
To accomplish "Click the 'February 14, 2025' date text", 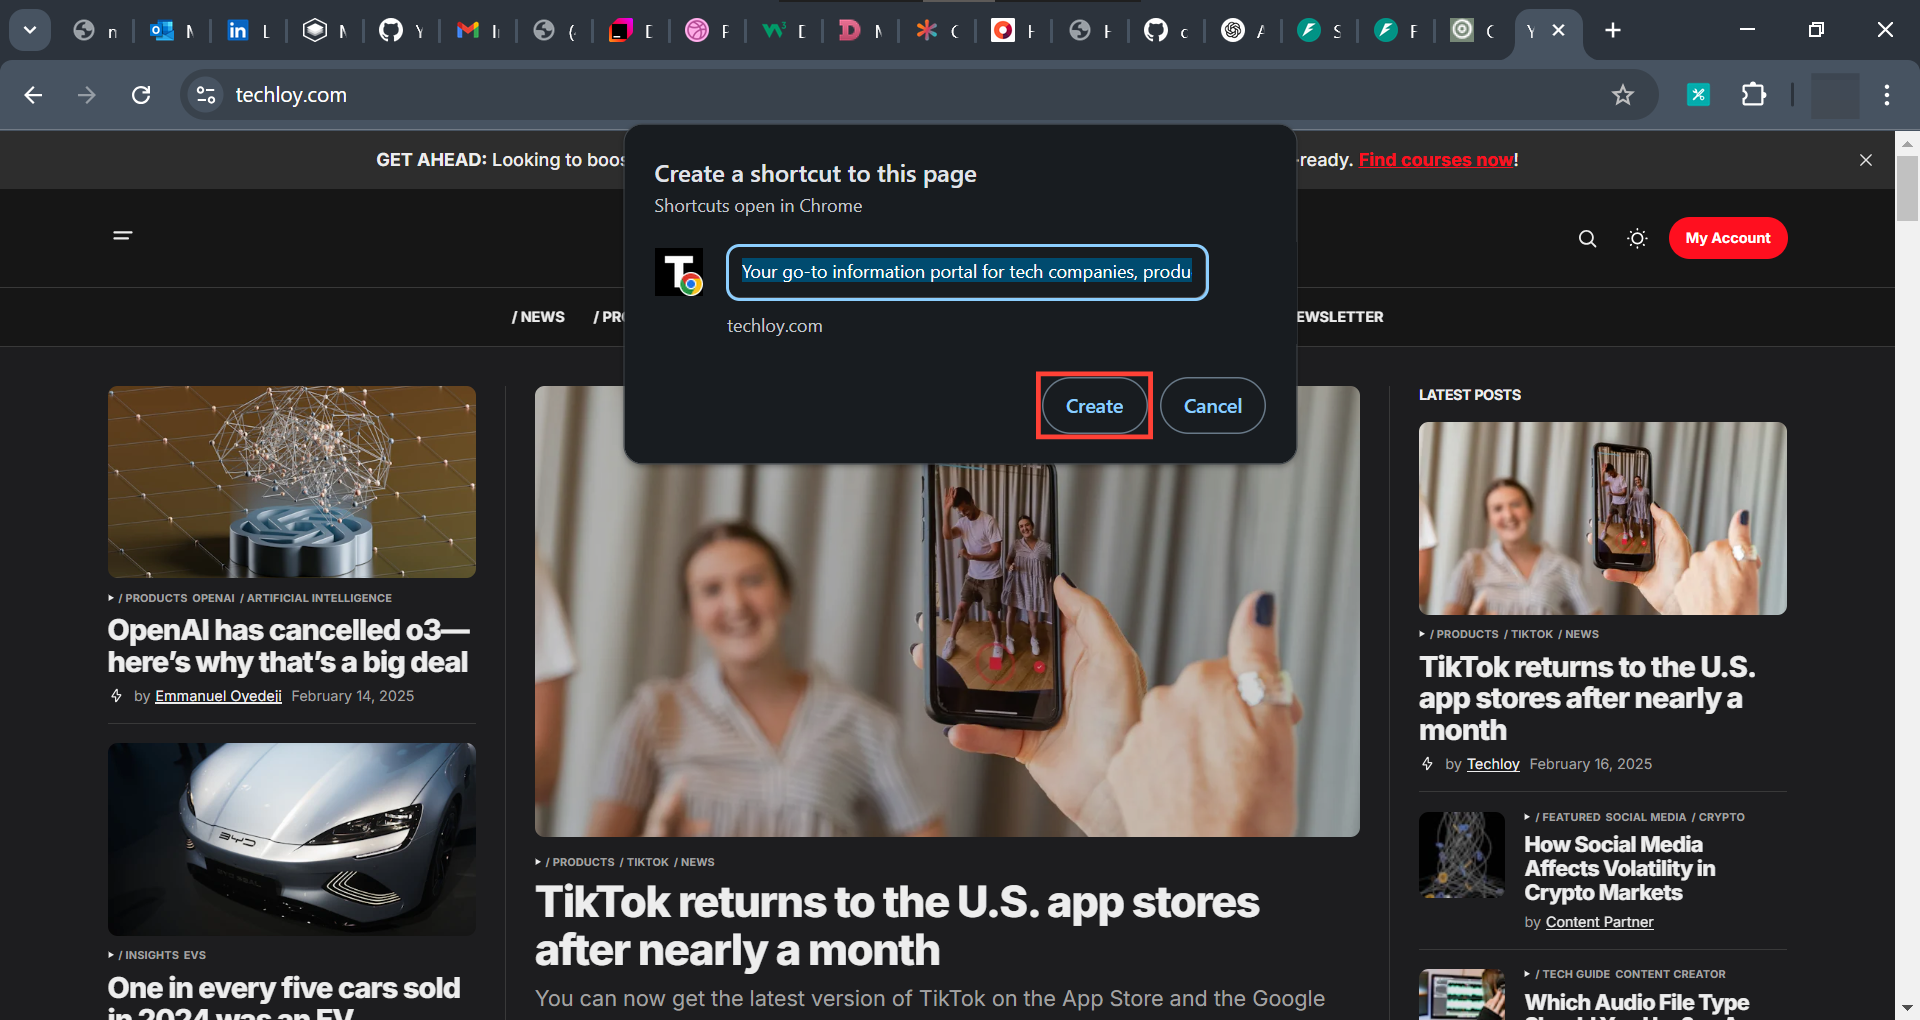I will tap(352, 696).
